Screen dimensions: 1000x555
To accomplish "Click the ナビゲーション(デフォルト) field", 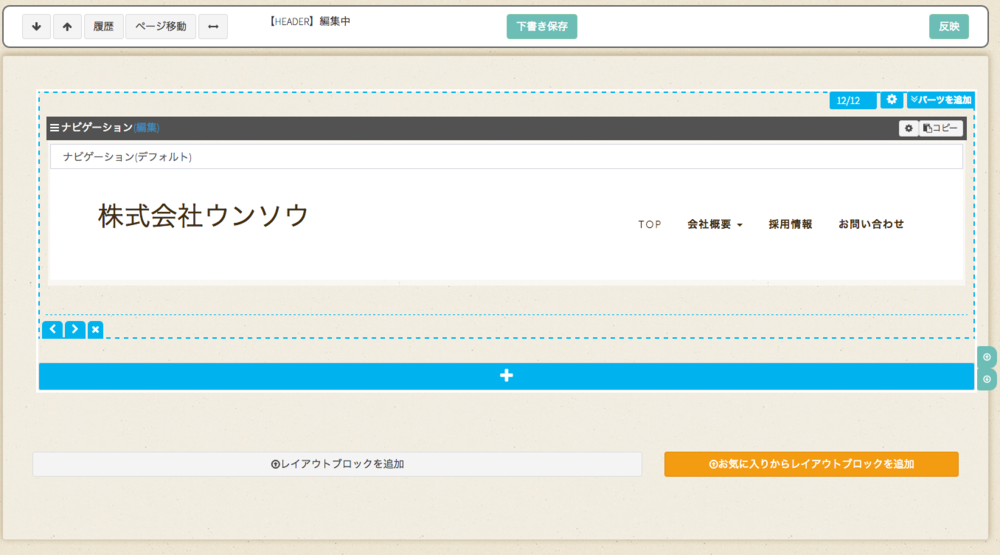I will point(506,156).
